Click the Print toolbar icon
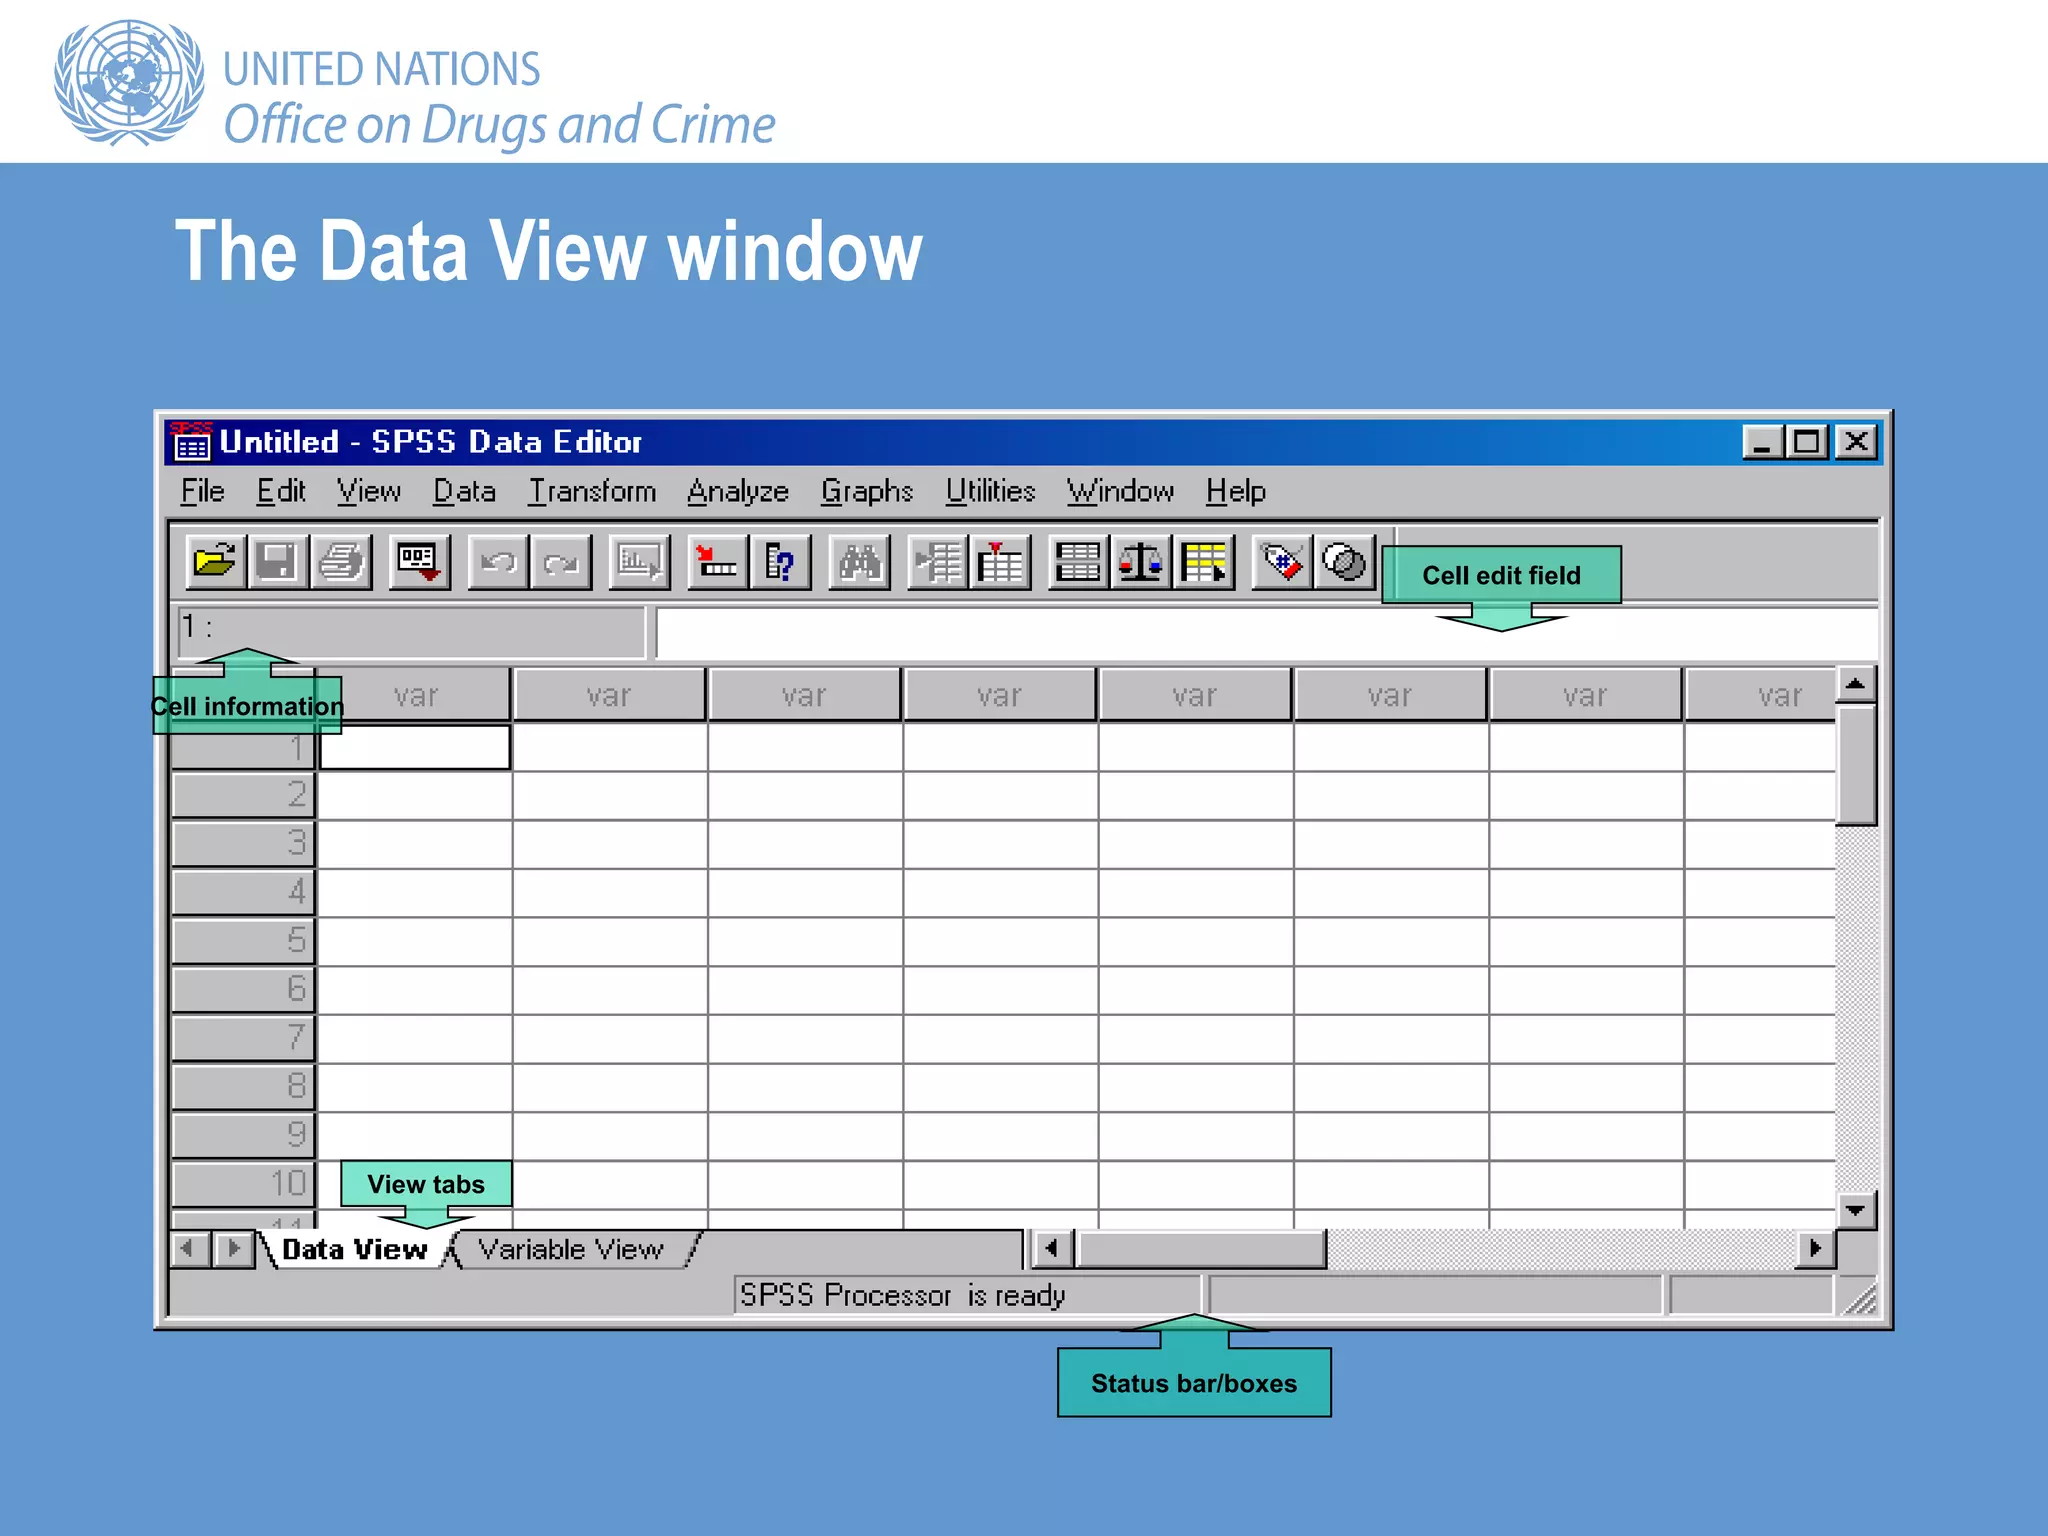This screenshot has height=1536, width=2048. (340, 562)
